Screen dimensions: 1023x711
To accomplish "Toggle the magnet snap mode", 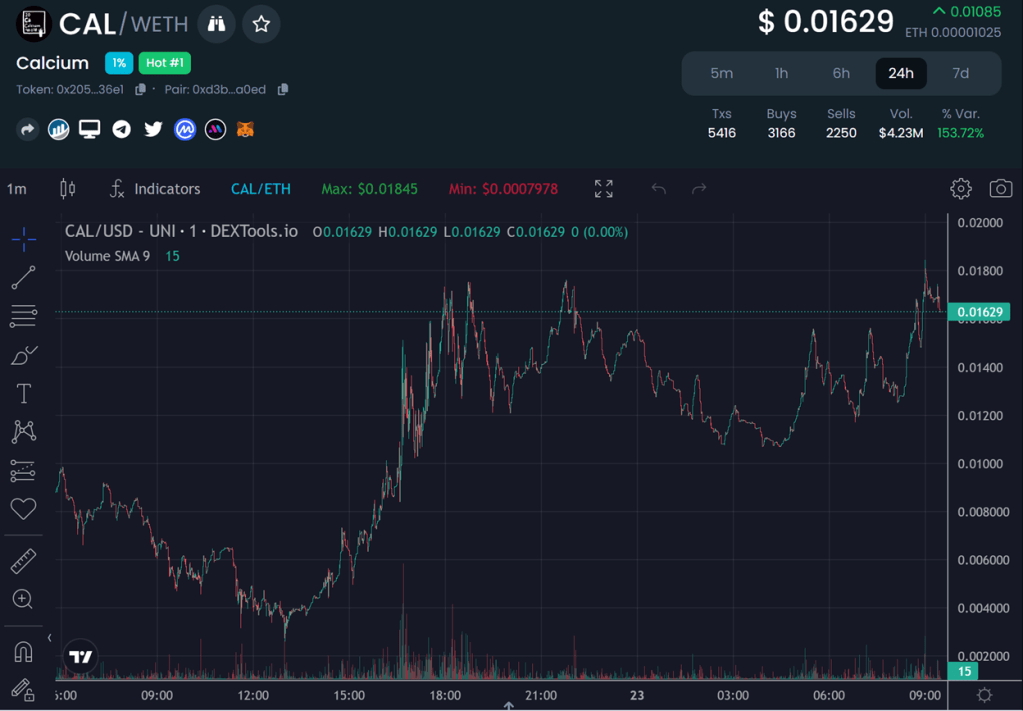I will (x=23, y=651).
